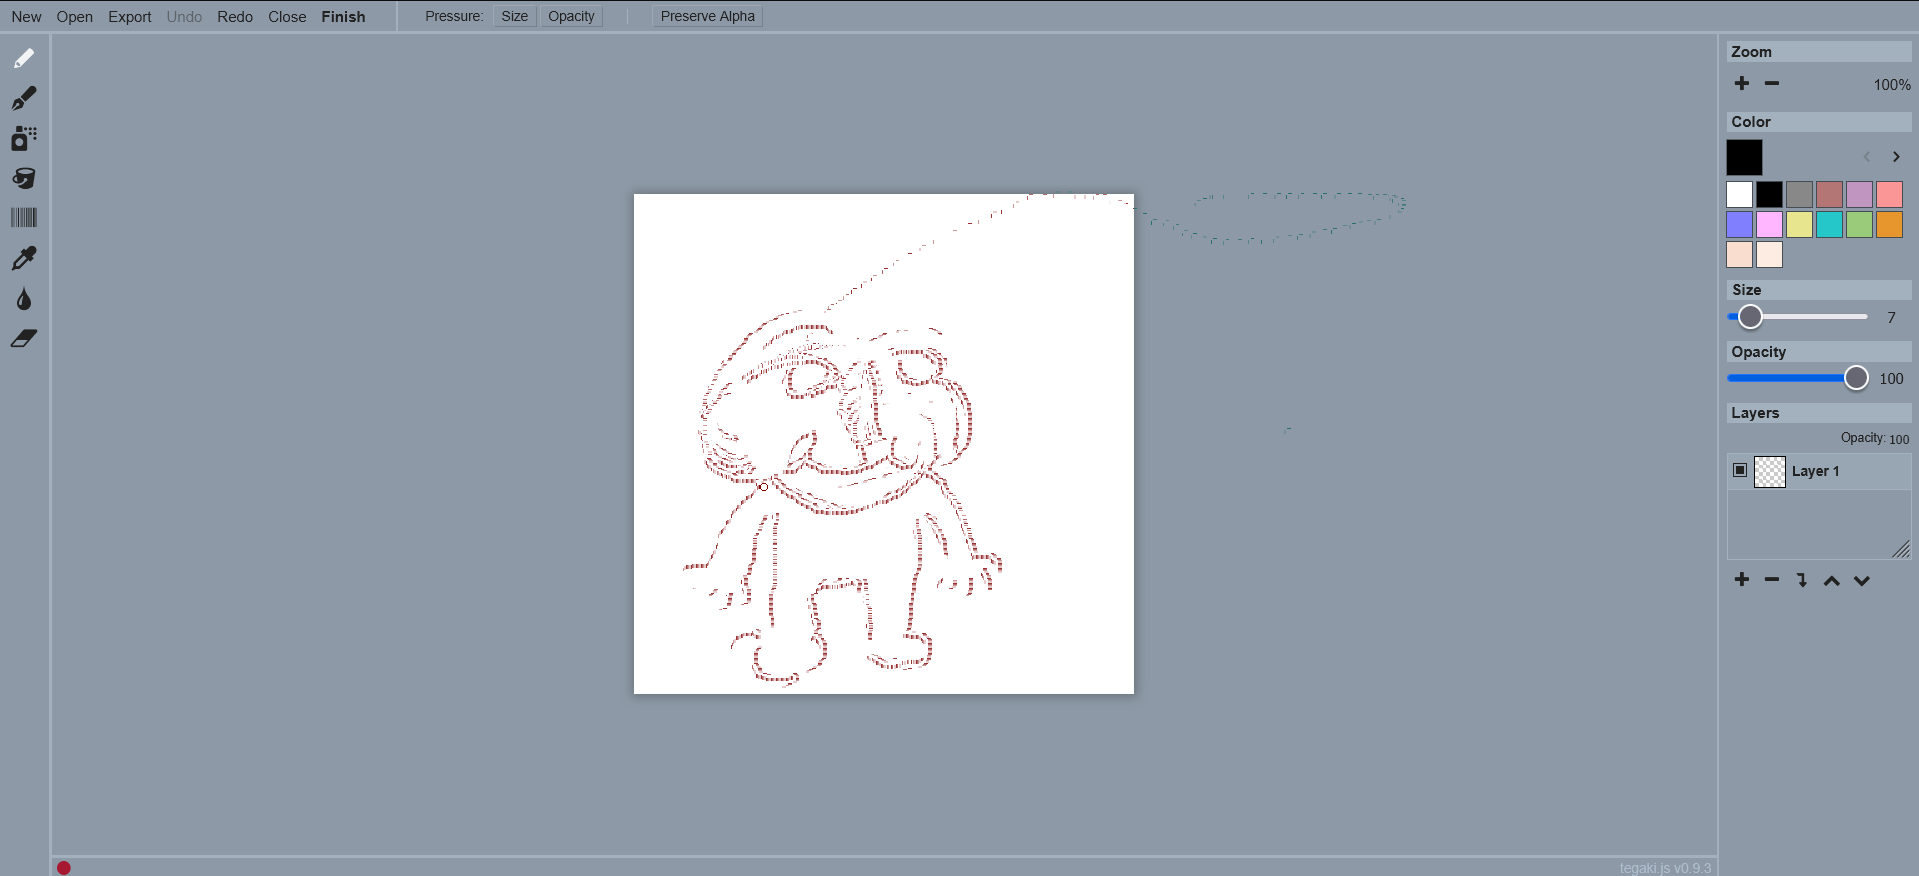The image size is (1919, 876).
Task: Move layer up
Action: (1832, 580)
